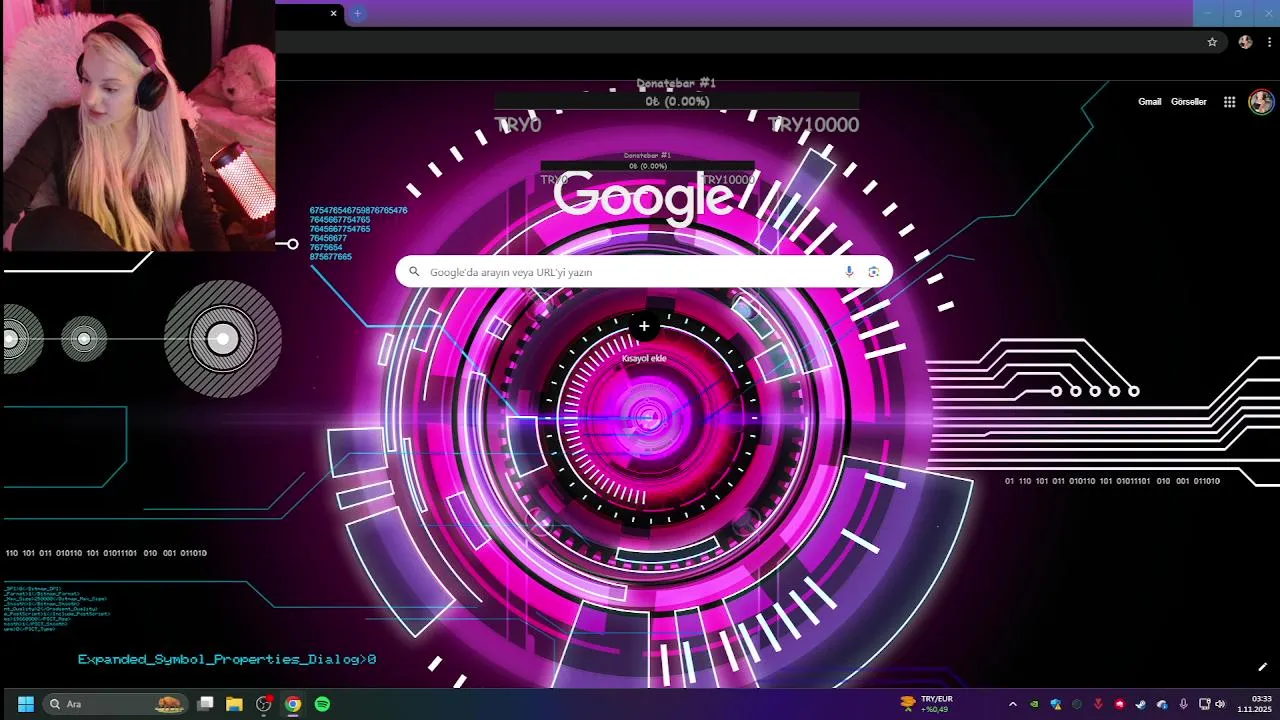The height and width of the screenshot is (720, 1280).
Task: Open the microphone tray icon
Action: coord(1184,704)
